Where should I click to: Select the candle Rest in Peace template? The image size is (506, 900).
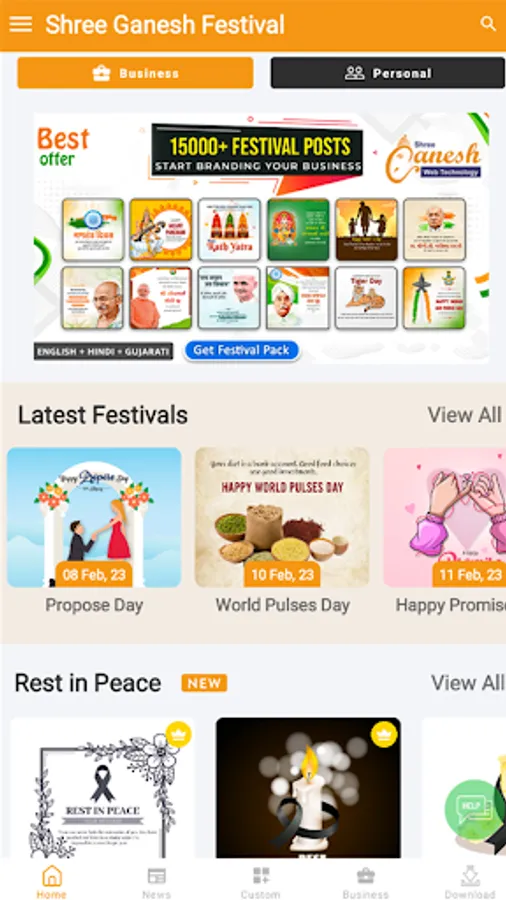coord(309,788)
